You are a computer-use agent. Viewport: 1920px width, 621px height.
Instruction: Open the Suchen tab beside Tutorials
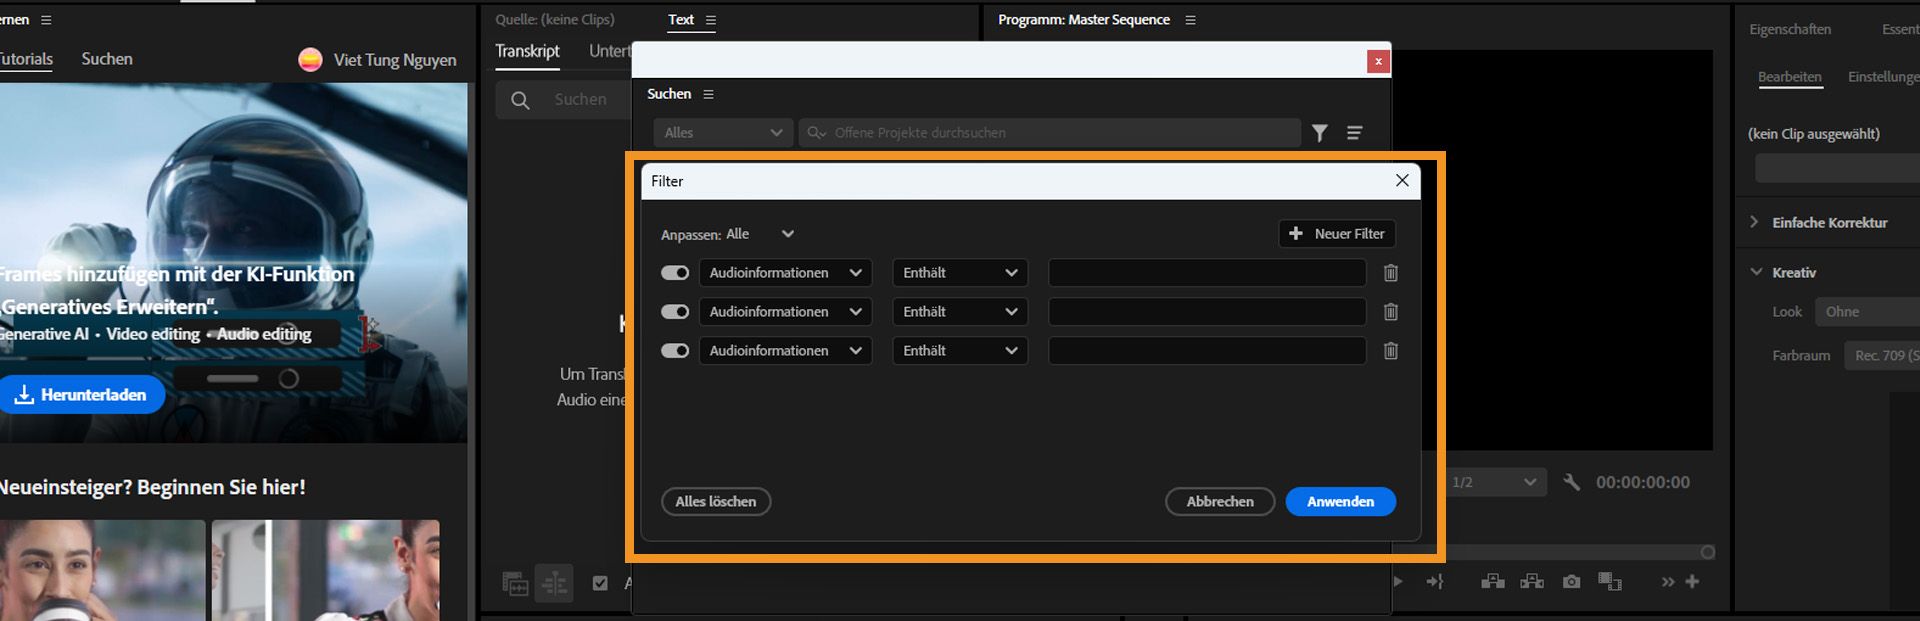[107, 59]
